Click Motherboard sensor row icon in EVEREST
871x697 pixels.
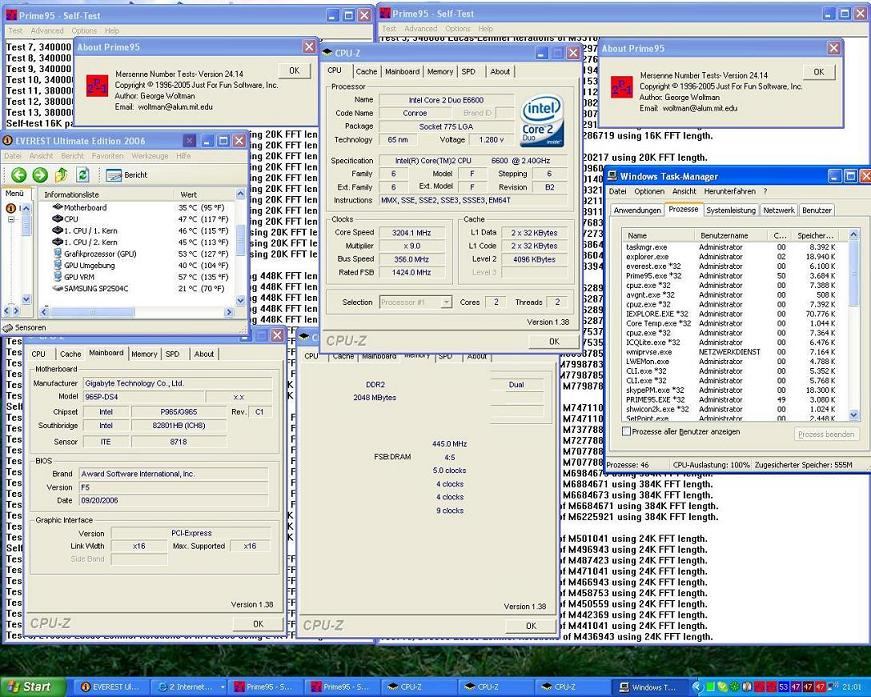click(x=57, y=207)
